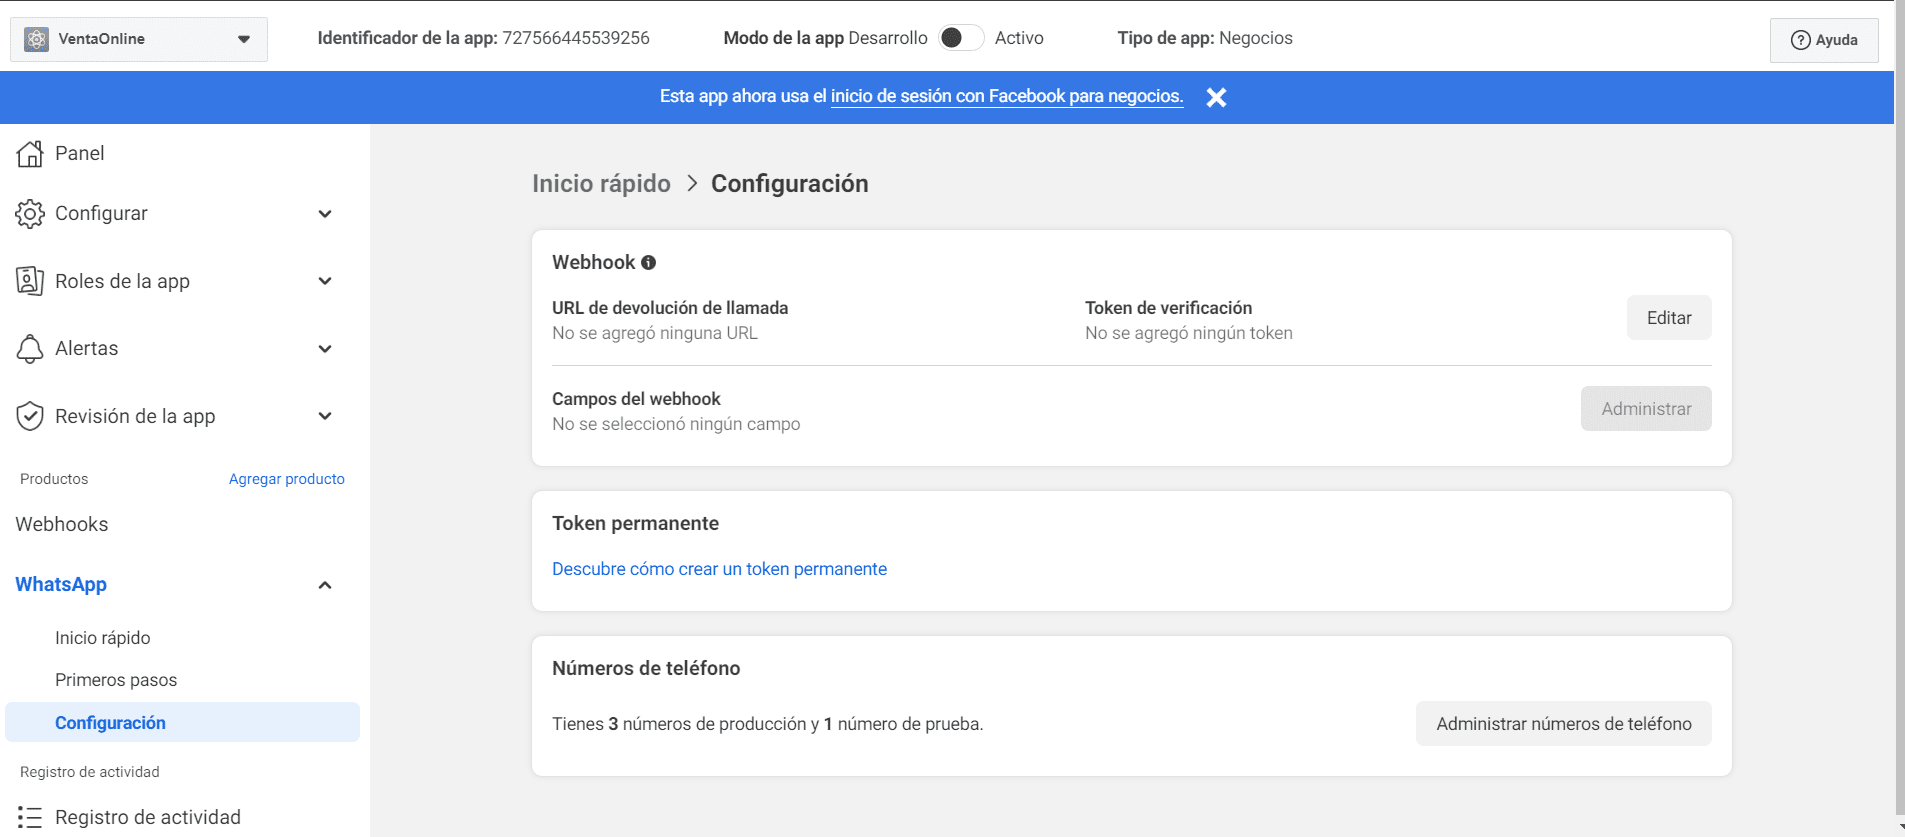Click the No se agregó ningún token text
The image size is (1905, 837).
point(1189,333)
